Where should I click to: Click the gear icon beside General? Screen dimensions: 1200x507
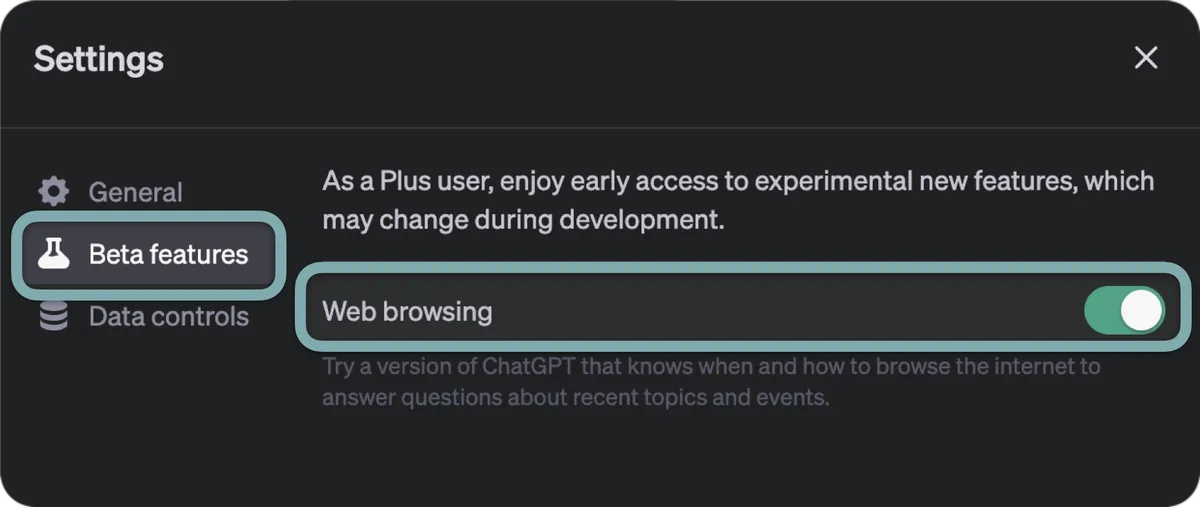(x=53, y=191)
